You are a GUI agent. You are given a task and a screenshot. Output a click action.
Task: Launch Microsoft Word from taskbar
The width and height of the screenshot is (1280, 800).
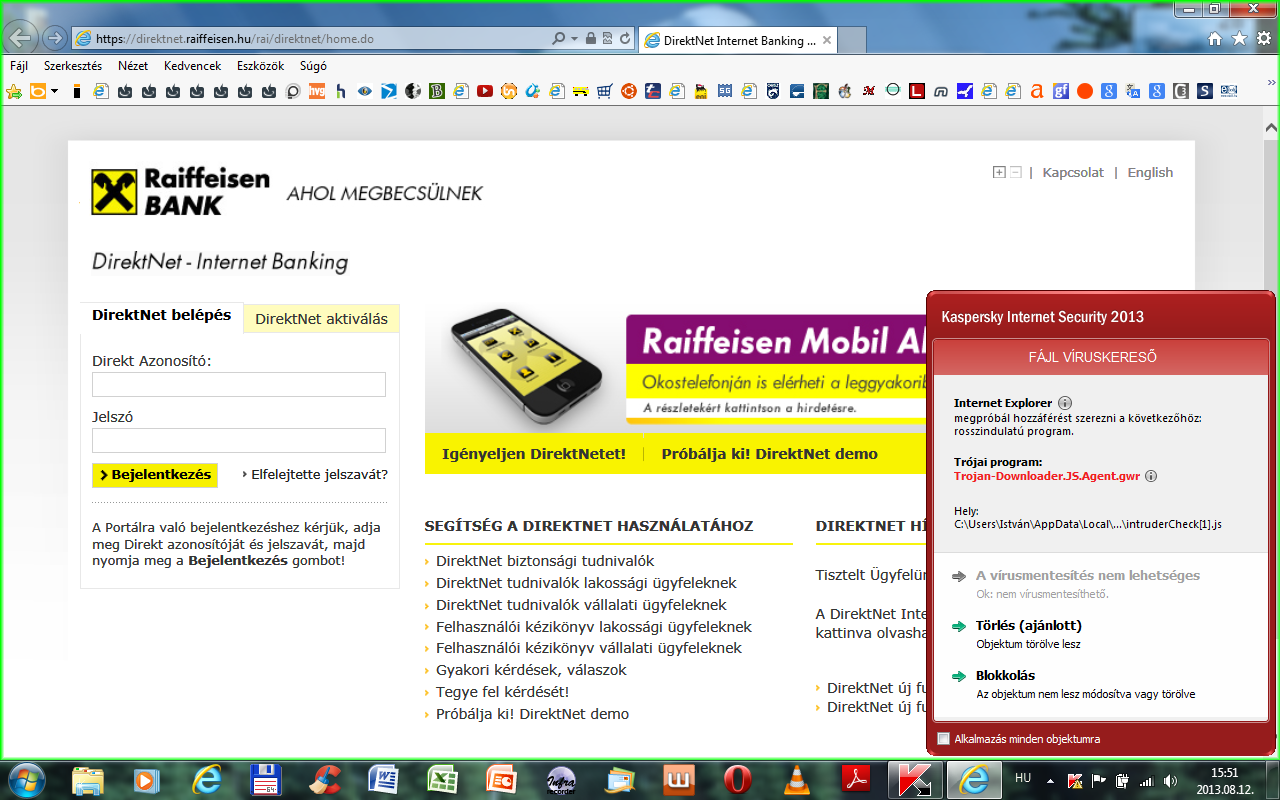(384, 779)
